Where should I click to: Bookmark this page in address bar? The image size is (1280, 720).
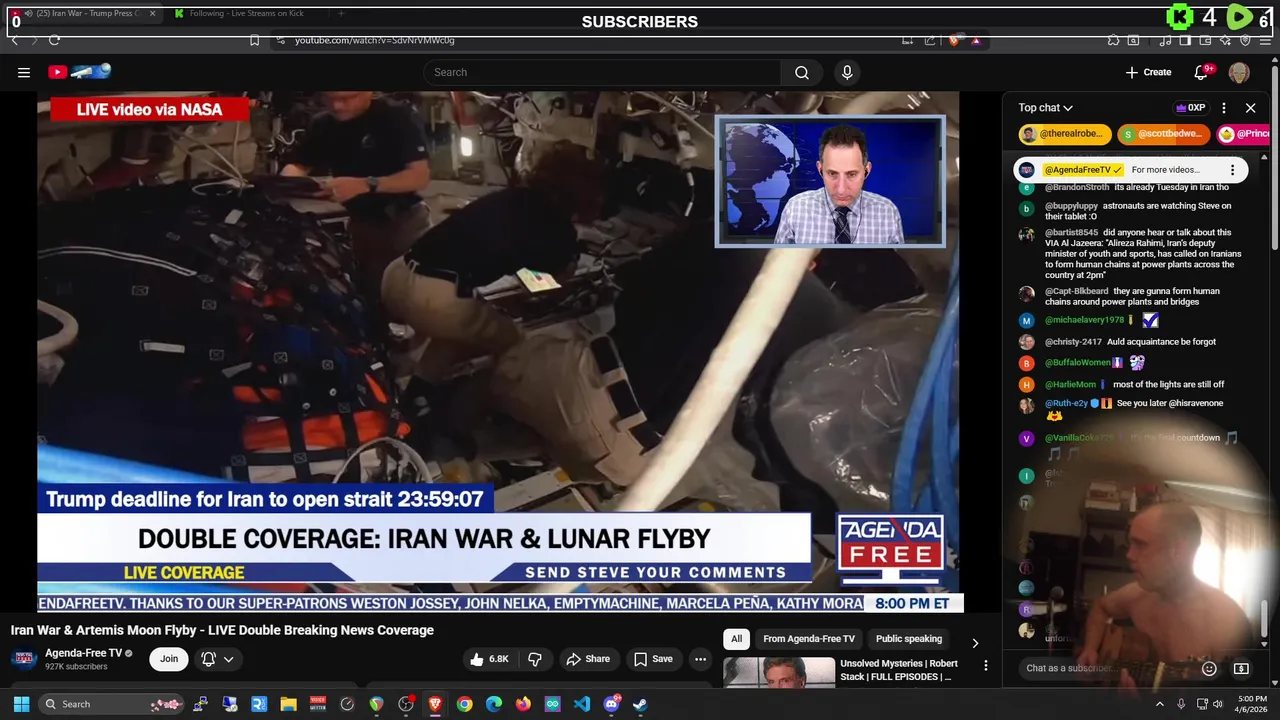coord(254,40)
